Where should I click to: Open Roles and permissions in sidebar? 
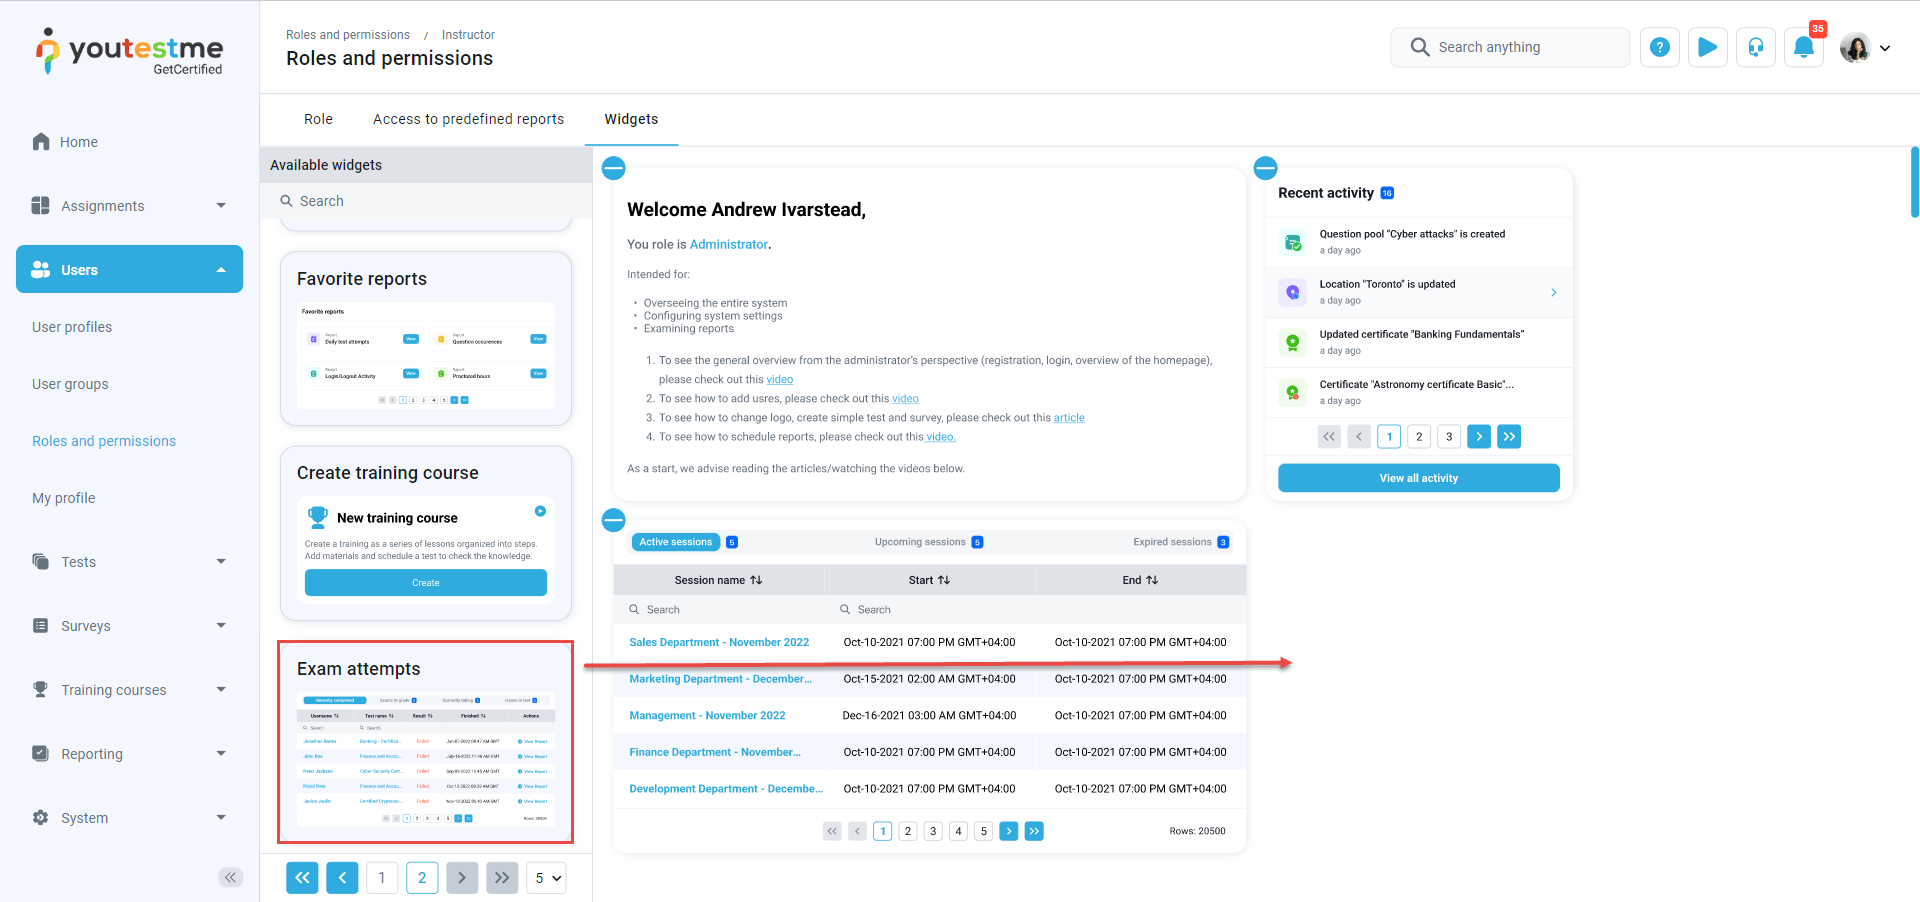104,441
